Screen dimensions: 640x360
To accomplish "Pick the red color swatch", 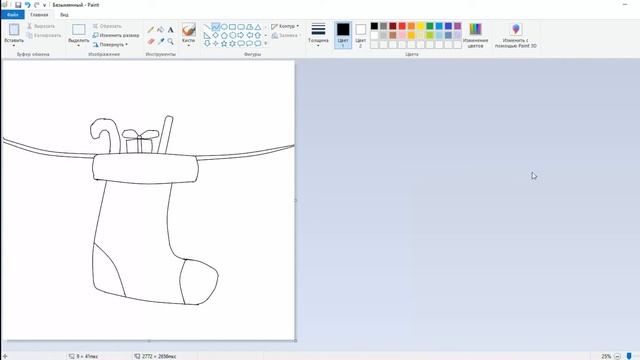I will [402, 26].
